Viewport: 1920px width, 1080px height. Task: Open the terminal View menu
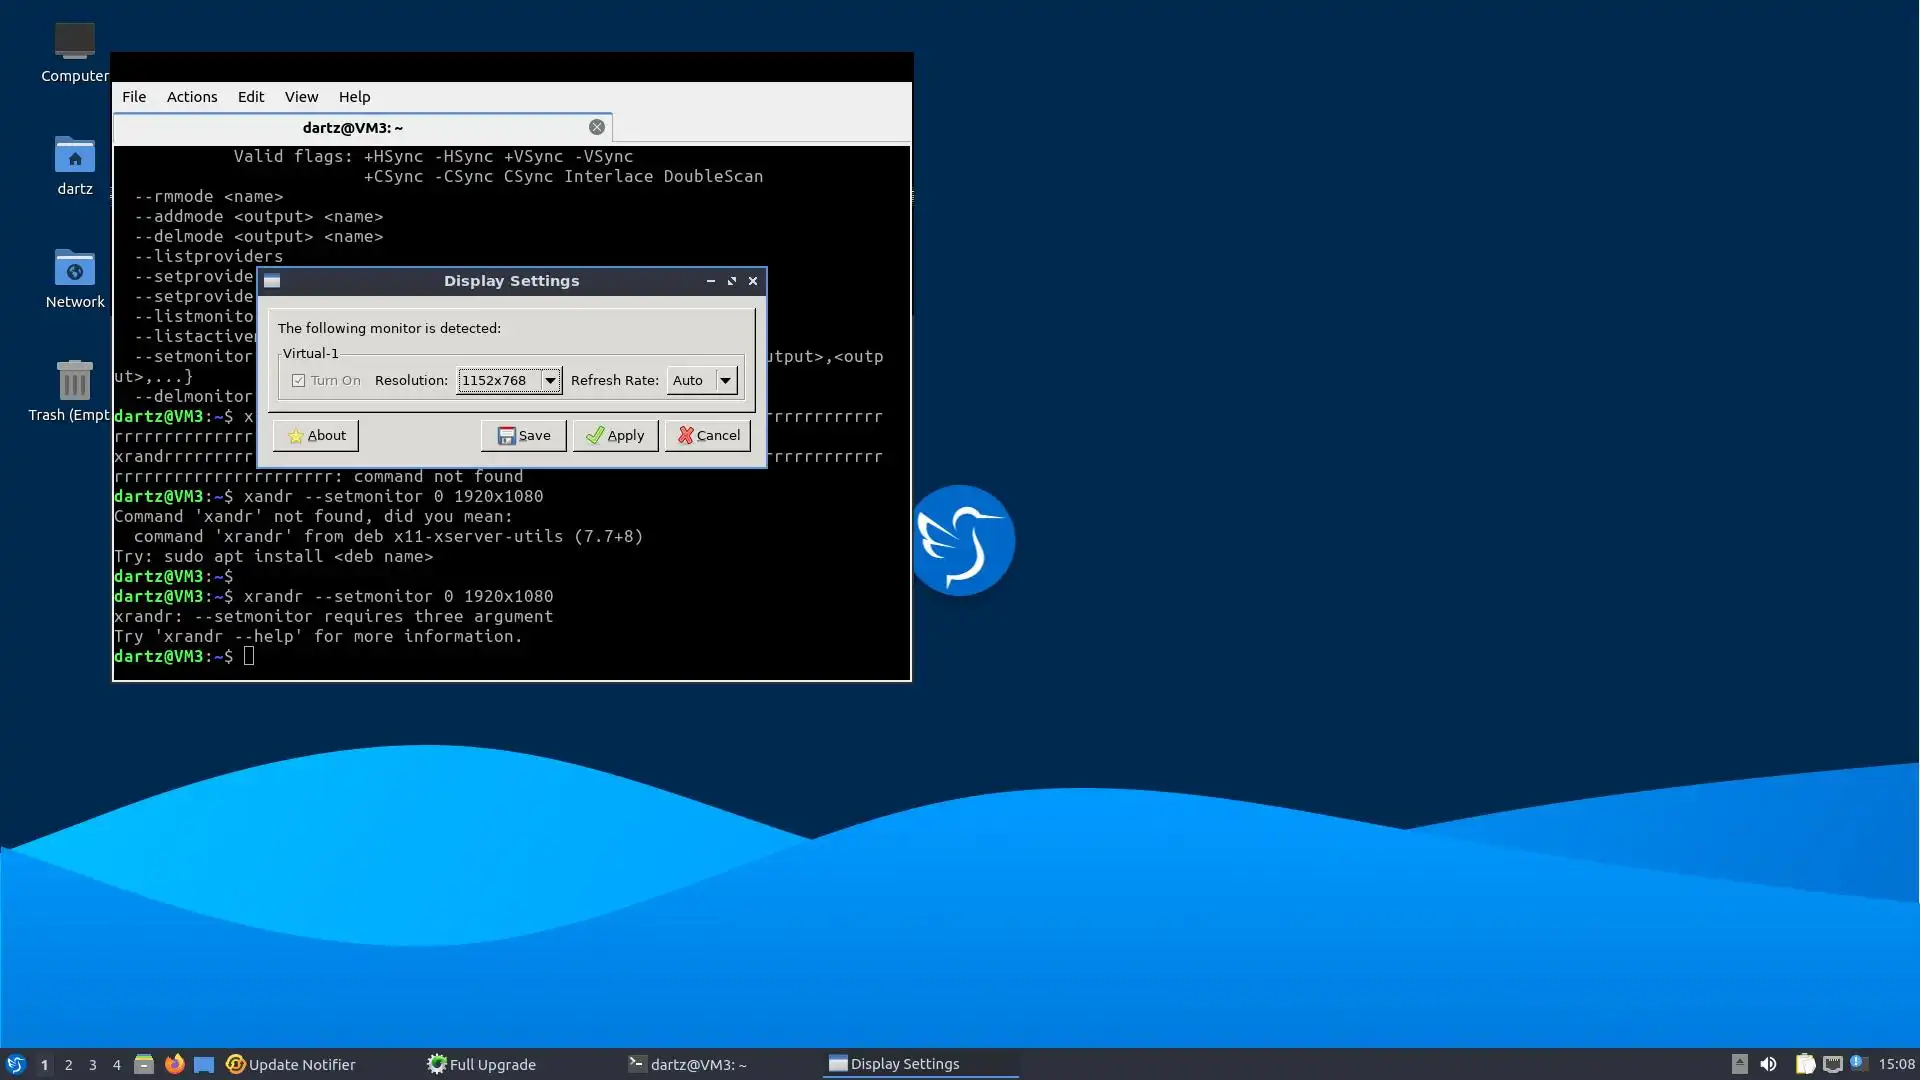pos(301,97)
